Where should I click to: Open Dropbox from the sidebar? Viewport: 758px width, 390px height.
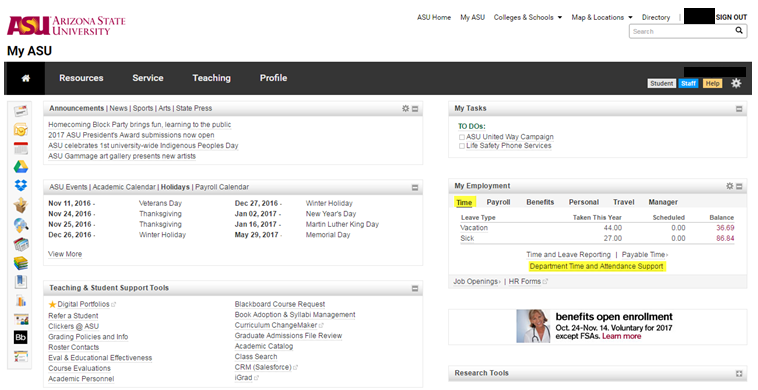[21, 185]
